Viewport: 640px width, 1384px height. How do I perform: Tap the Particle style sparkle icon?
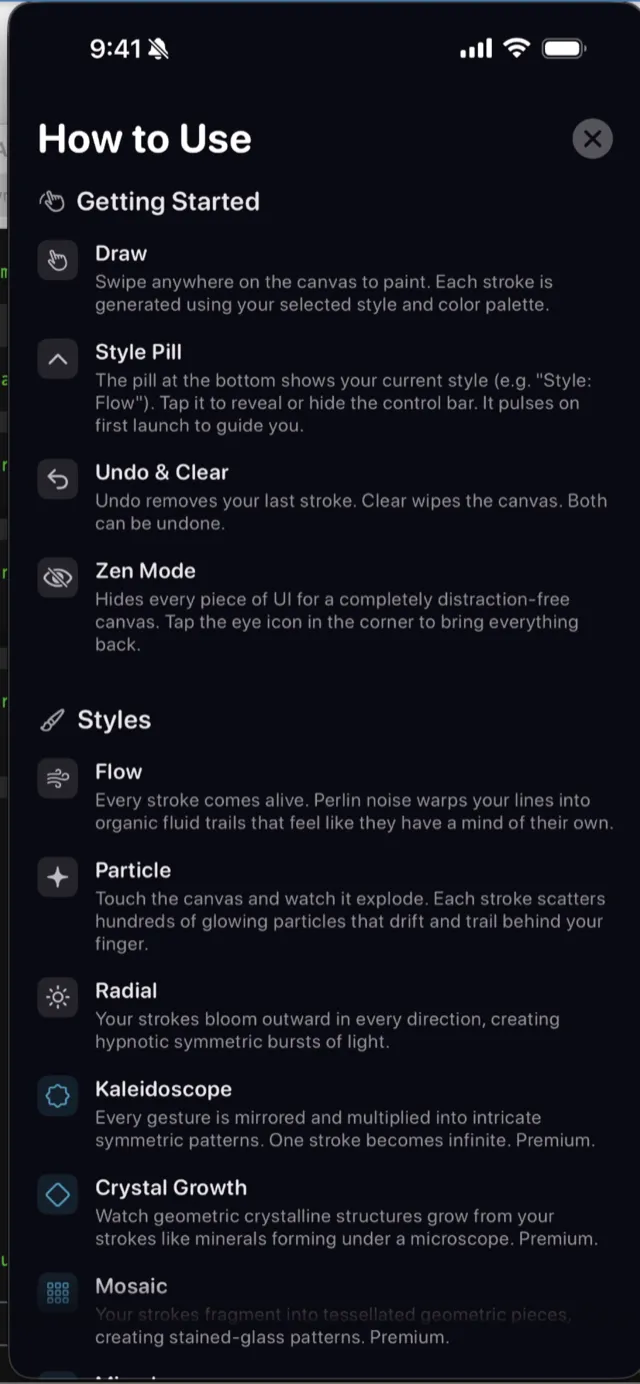[x=57, y=877]
